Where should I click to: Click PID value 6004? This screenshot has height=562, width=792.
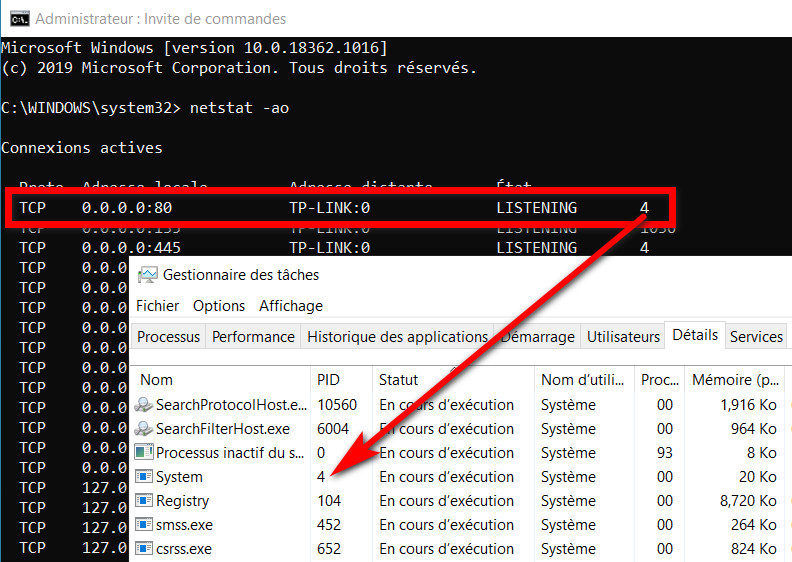pos(333,429)
